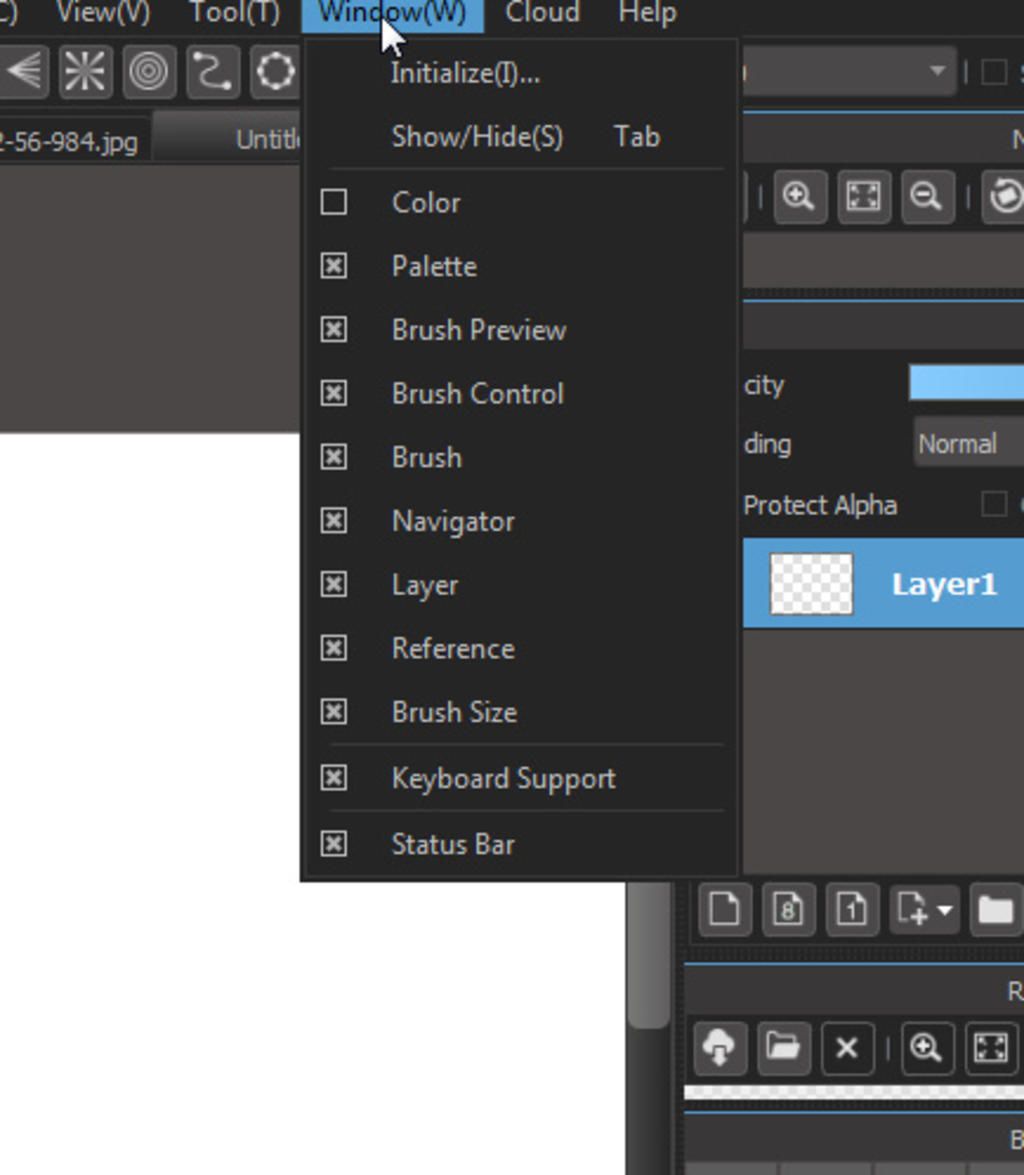Viewport: 1024px width, 1175px height.
Task: Click the vertical canvas scrollbar
Action: pyautogui.click(x=648, y=953)
